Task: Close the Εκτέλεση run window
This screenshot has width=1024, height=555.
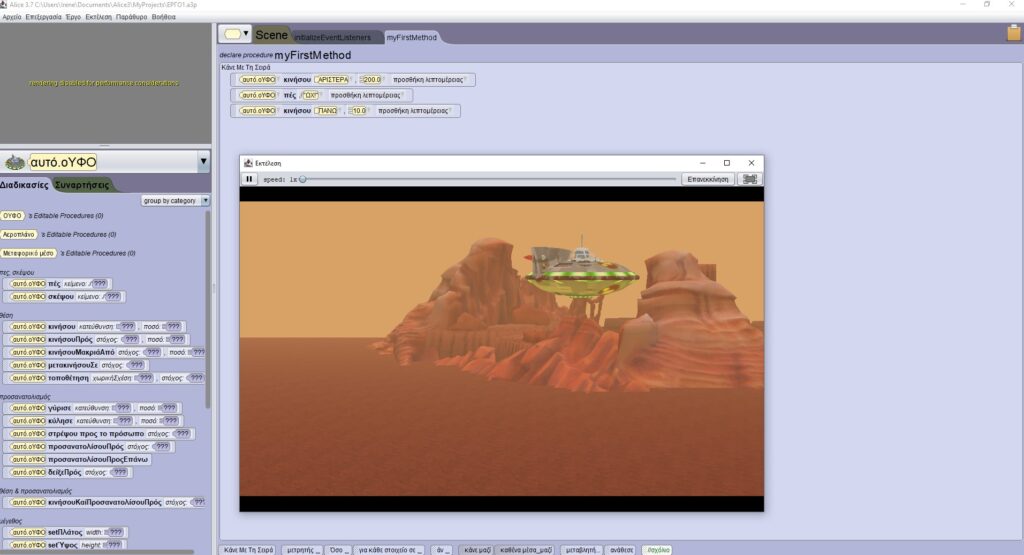Action: (749, 163)
